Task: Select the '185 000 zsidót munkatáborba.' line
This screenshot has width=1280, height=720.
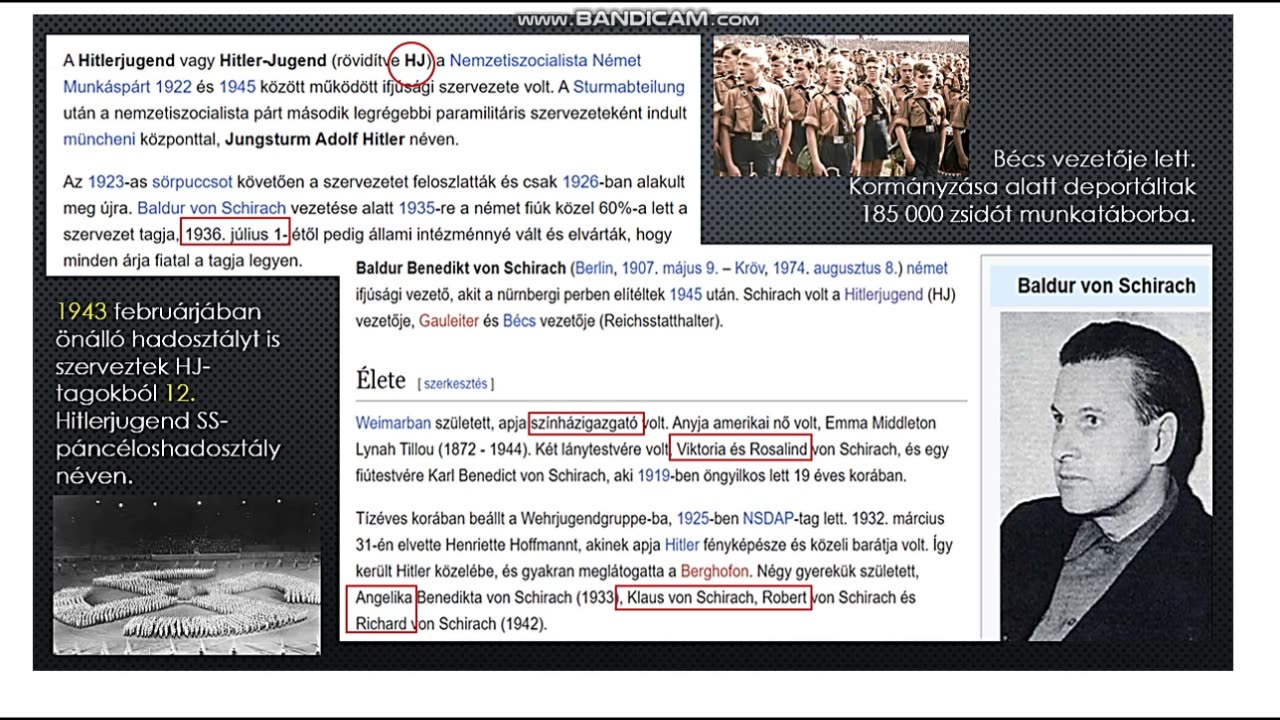Action: click(1029, 213)
